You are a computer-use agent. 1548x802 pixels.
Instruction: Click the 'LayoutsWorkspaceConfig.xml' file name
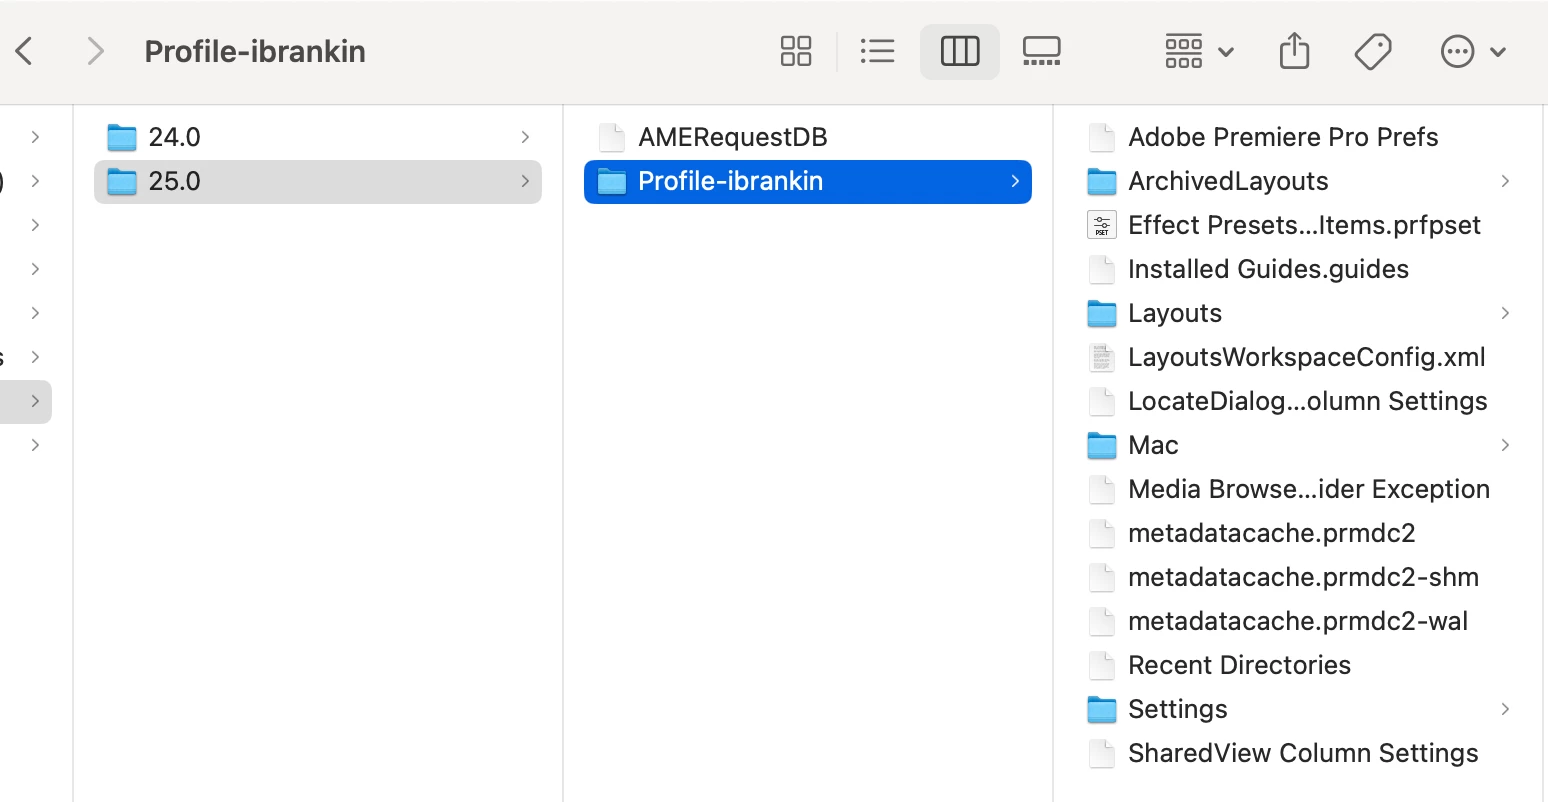click(x=1307, y=357)
